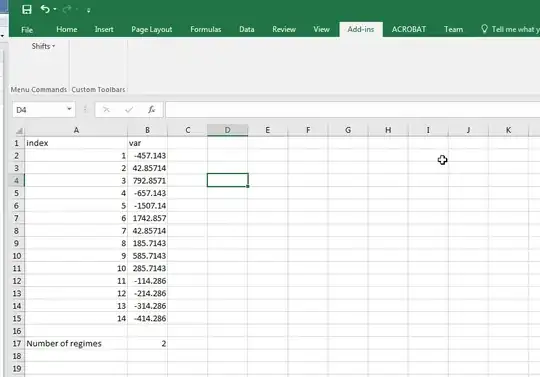Viewport: 540px width, 377px height.
Task: Go to the Formulas tab
Action: [206, 30]
